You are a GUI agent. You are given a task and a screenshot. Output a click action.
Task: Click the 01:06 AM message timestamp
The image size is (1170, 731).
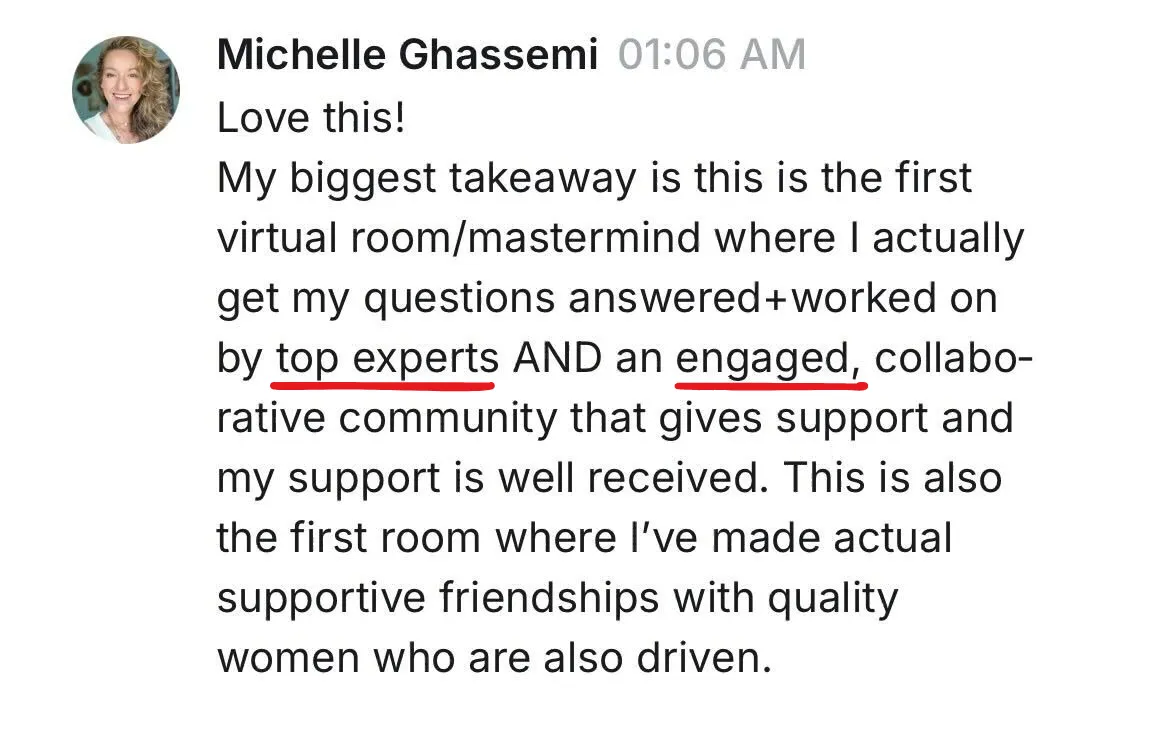(x=712, y=55)
